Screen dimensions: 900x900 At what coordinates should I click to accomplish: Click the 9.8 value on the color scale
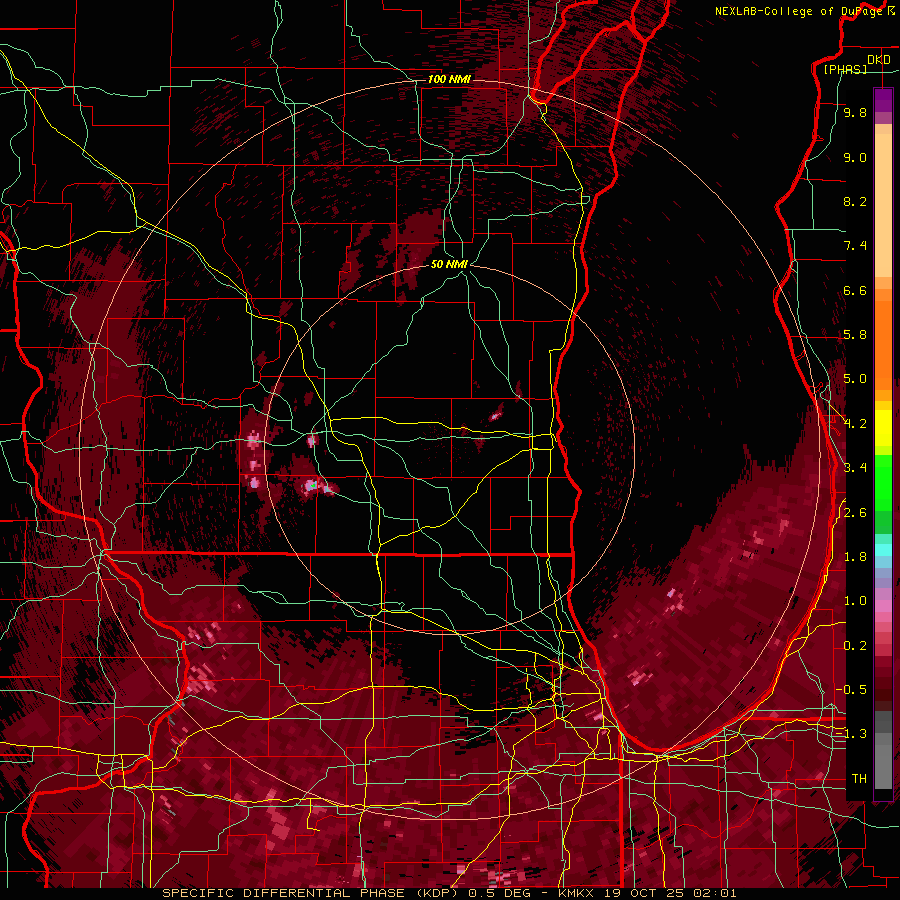pos(855,112)
